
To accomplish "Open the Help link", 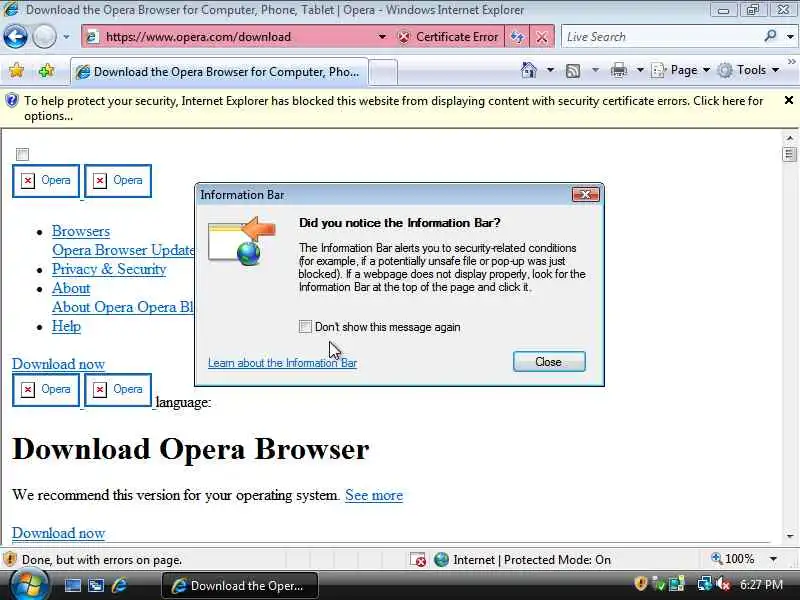I will [66, 326].
